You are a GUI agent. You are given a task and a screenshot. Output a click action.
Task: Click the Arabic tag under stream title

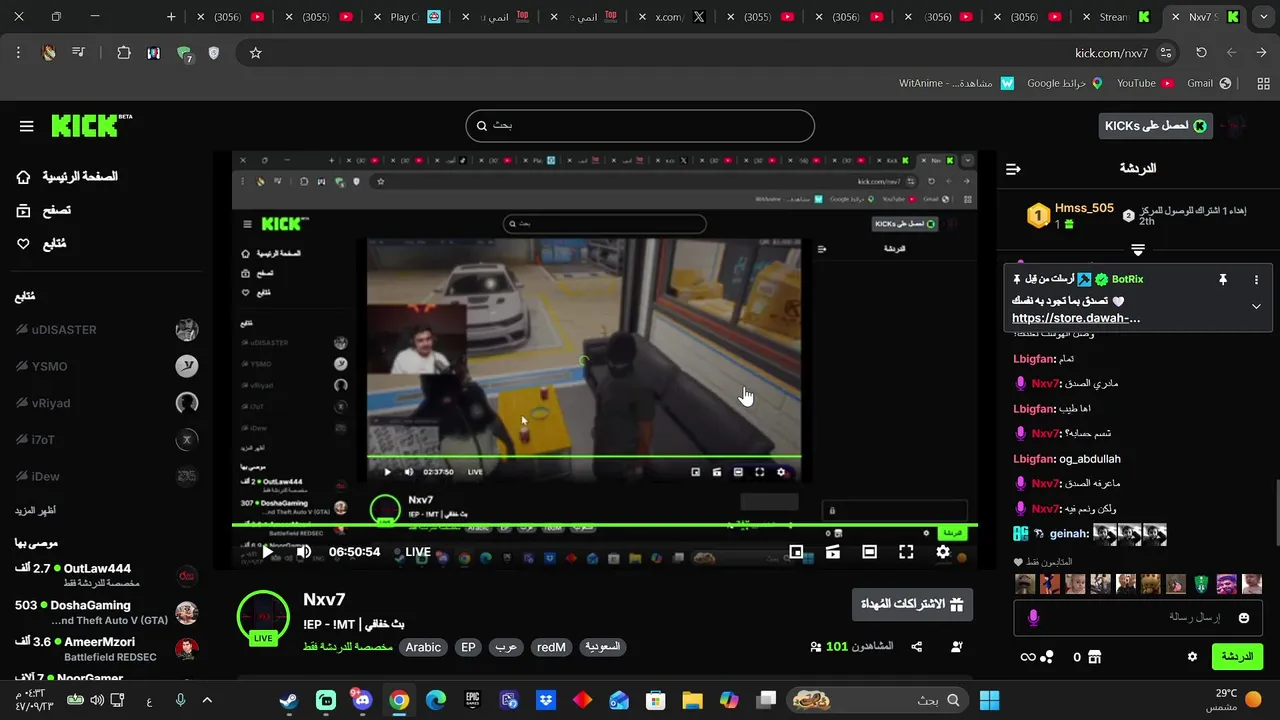tap(423, 648)
